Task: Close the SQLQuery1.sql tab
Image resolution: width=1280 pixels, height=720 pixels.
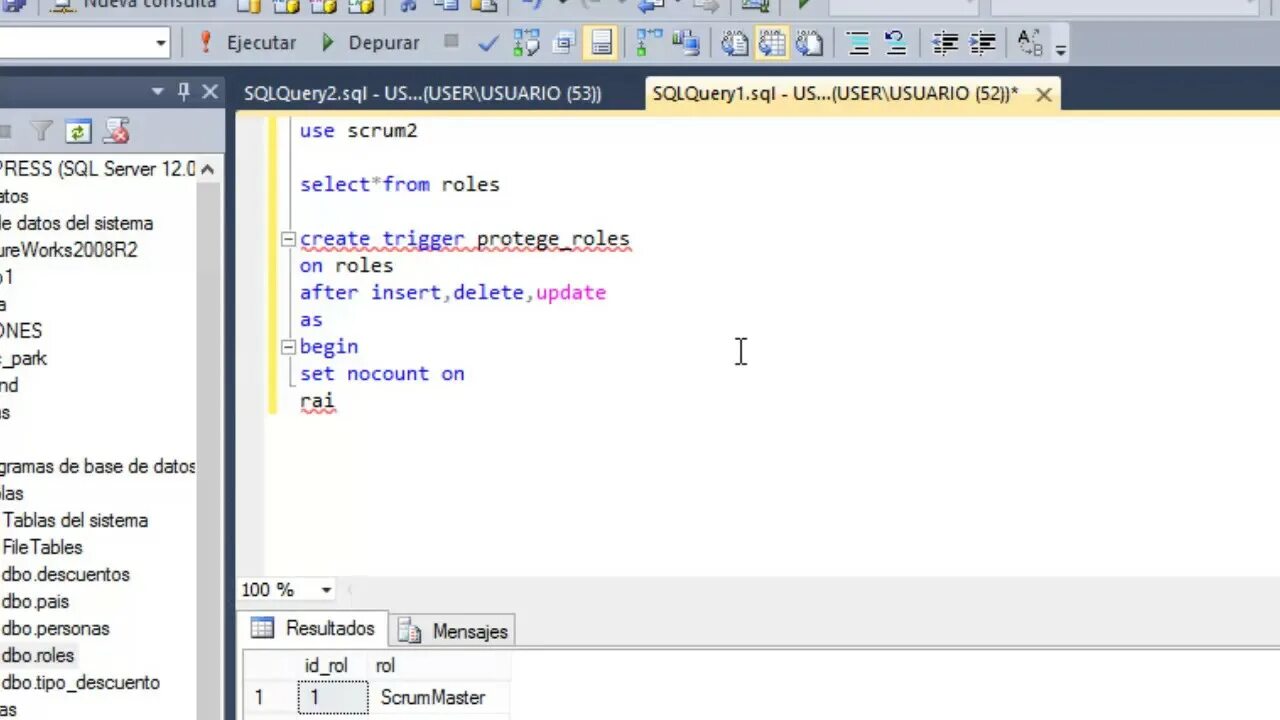Action: click(x=1043, y=95)
